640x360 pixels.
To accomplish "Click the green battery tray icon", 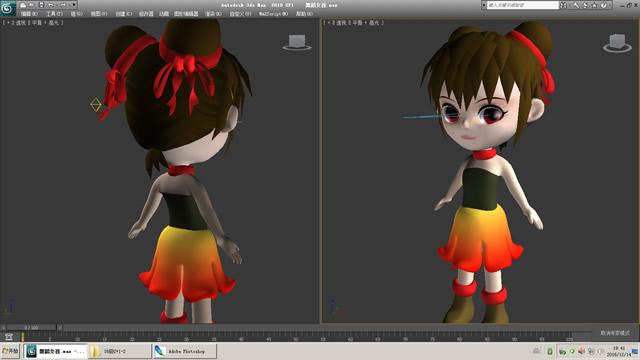I will point(550,351).
